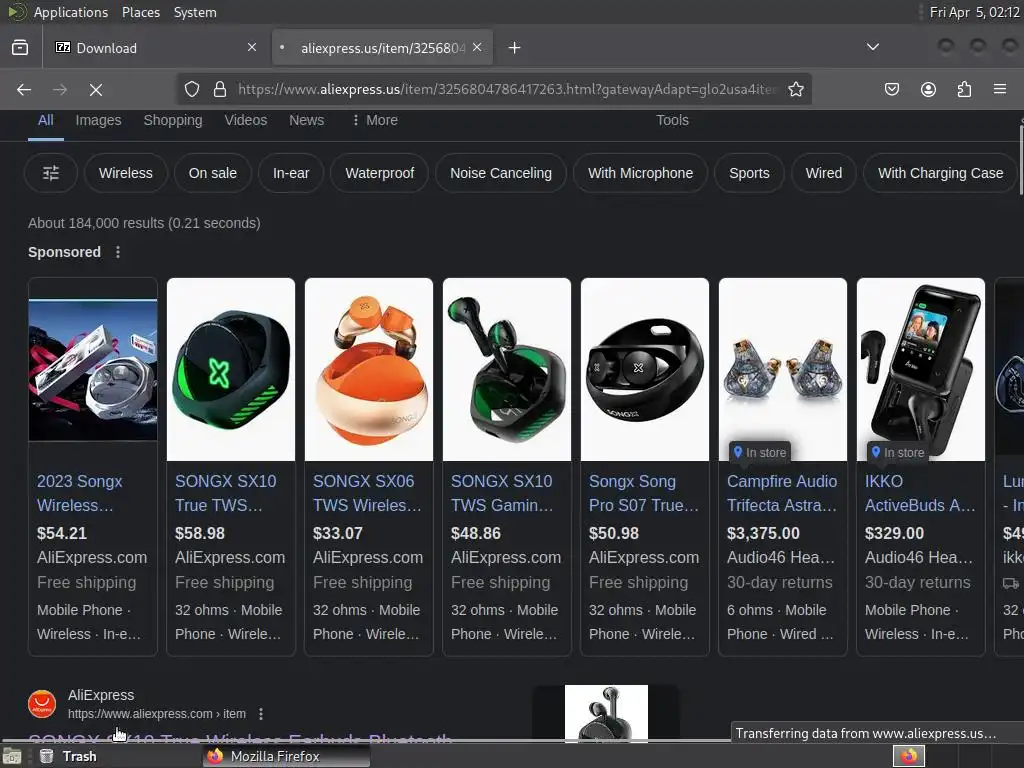
Task: Apply the In-ear filter chip
Action: pos(291,173)
